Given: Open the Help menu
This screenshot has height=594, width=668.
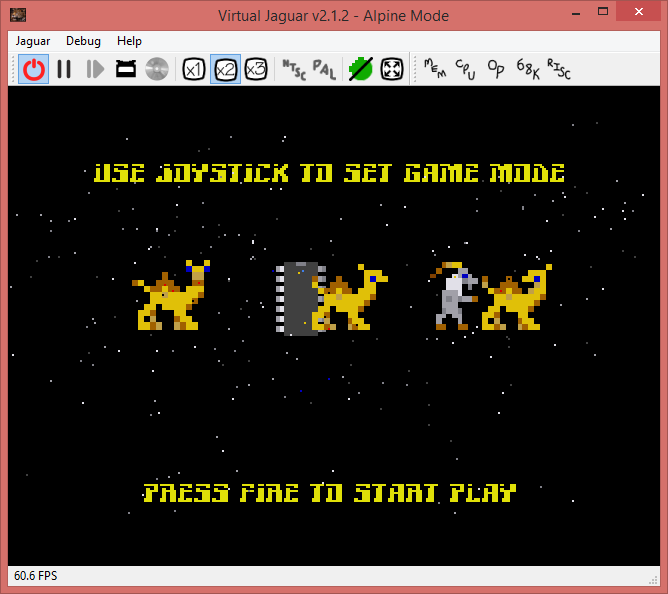Looking at the screenshot, I should click(x=129, y=41).
